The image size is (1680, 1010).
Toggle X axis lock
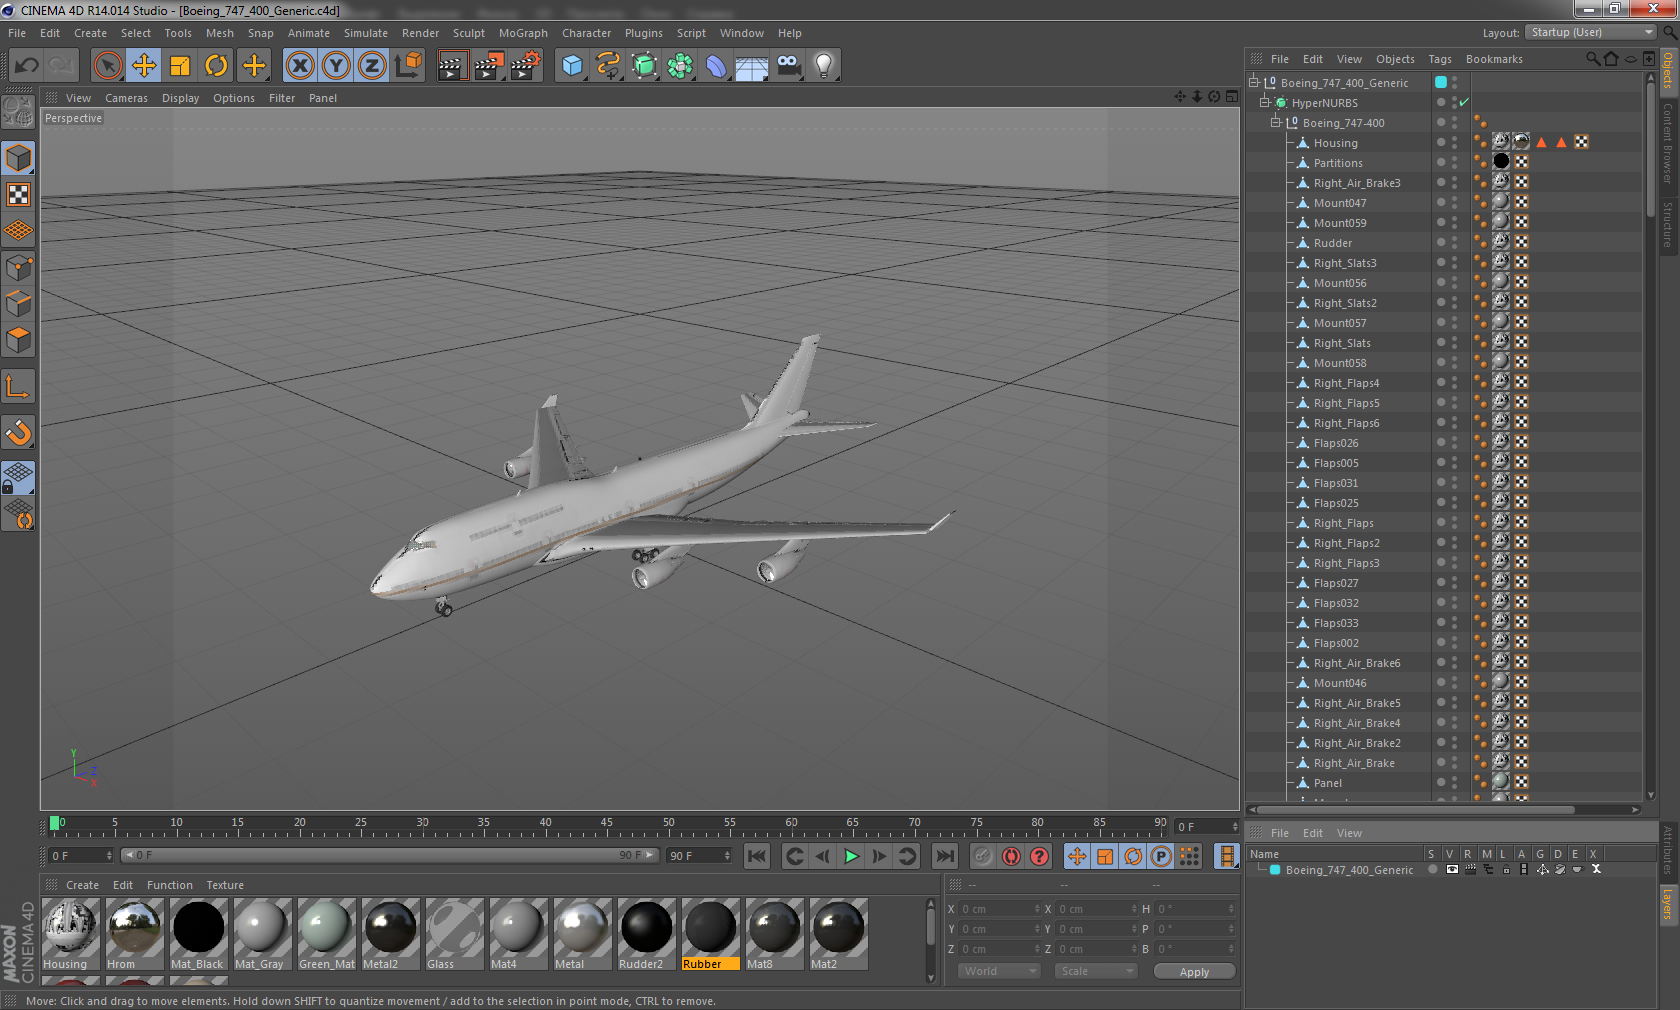[300, 66]
